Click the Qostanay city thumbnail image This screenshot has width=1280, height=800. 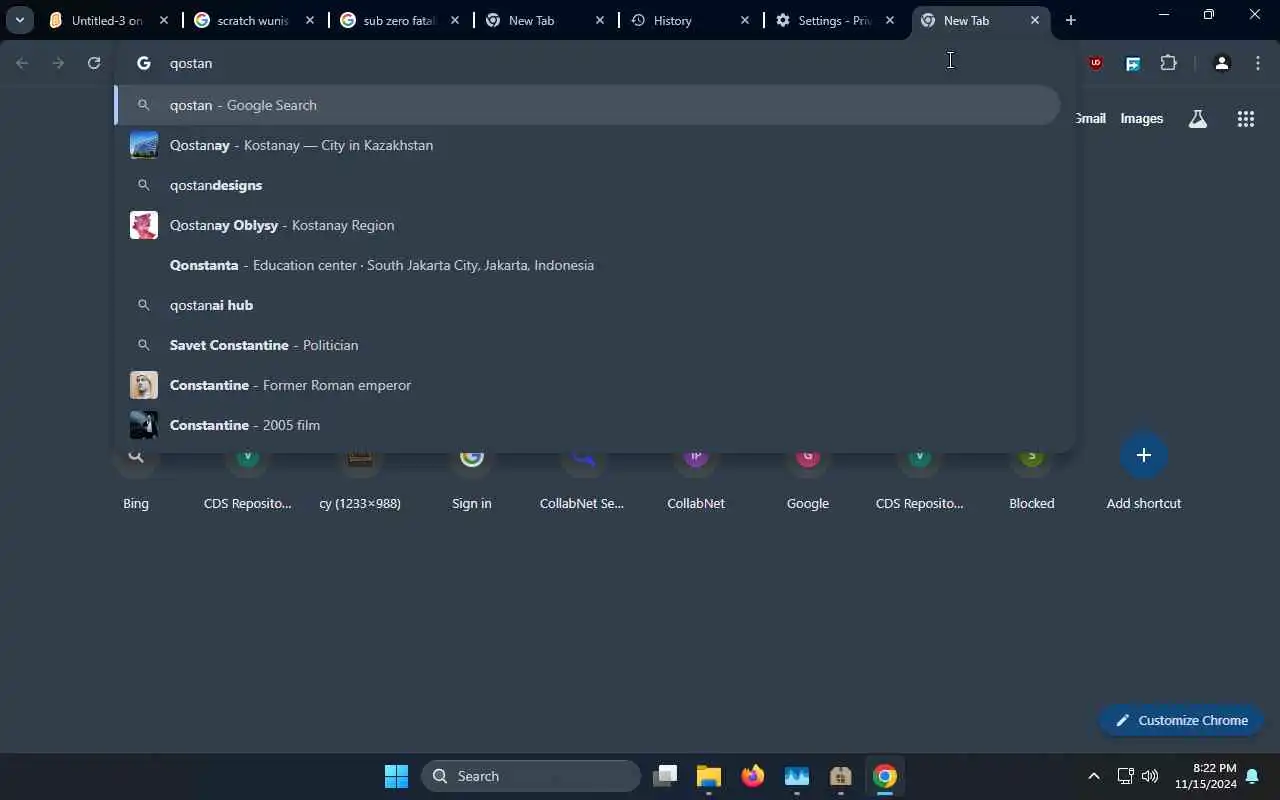(144, 145)
